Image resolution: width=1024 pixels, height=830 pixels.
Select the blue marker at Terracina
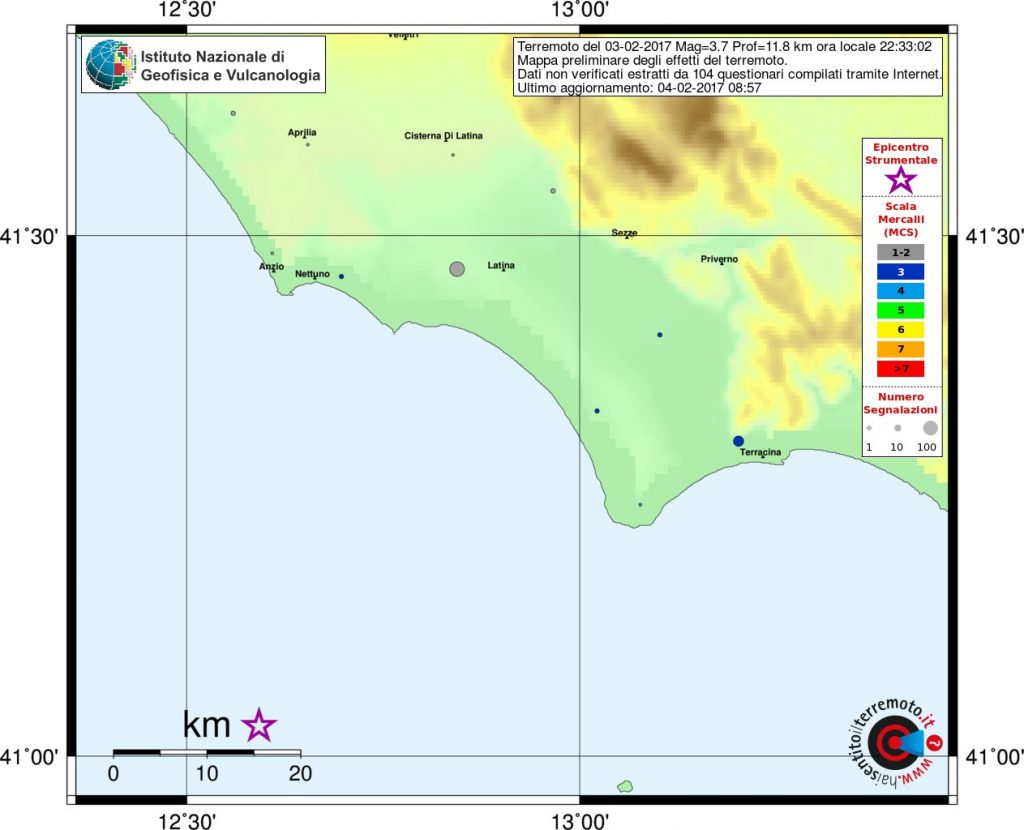738,441
